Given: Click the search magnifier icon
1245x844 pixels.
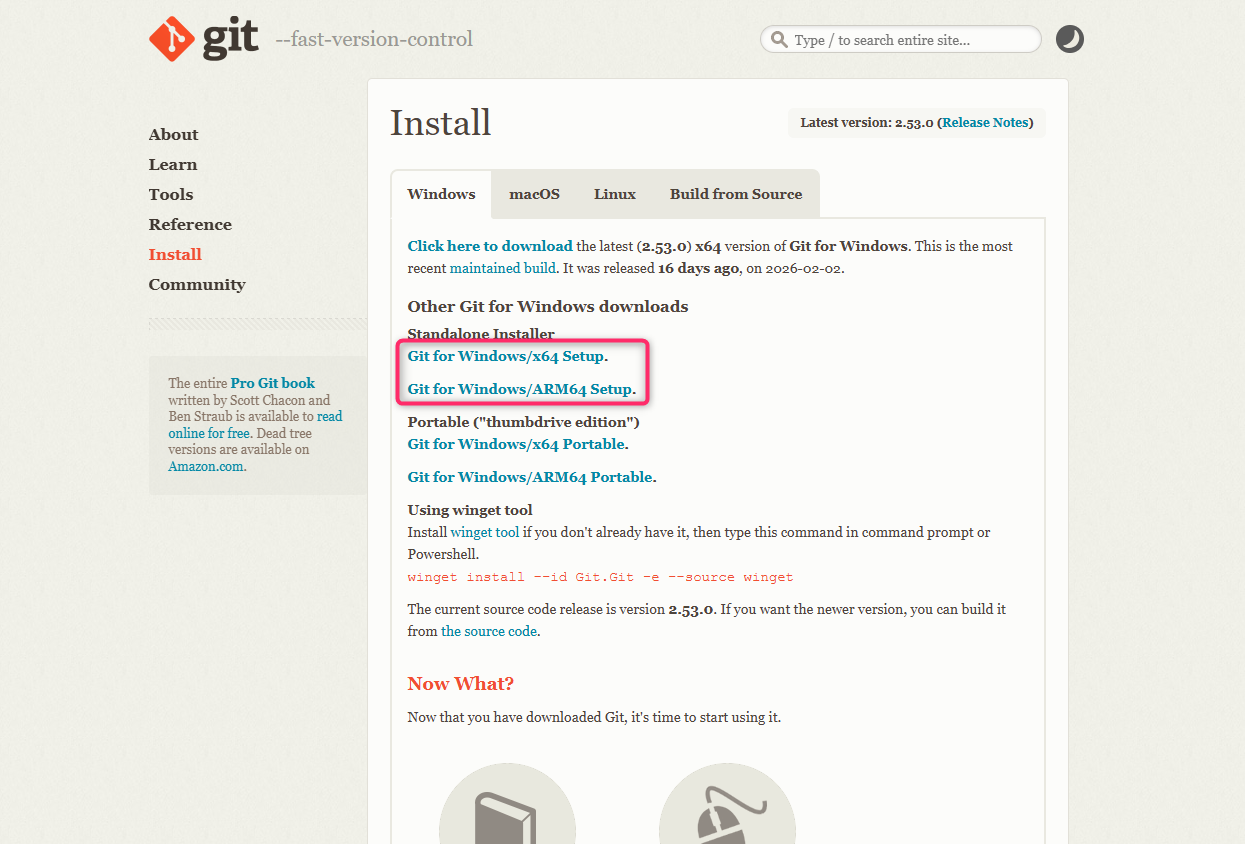Looking at the screenshot, I should click(778, 40).
